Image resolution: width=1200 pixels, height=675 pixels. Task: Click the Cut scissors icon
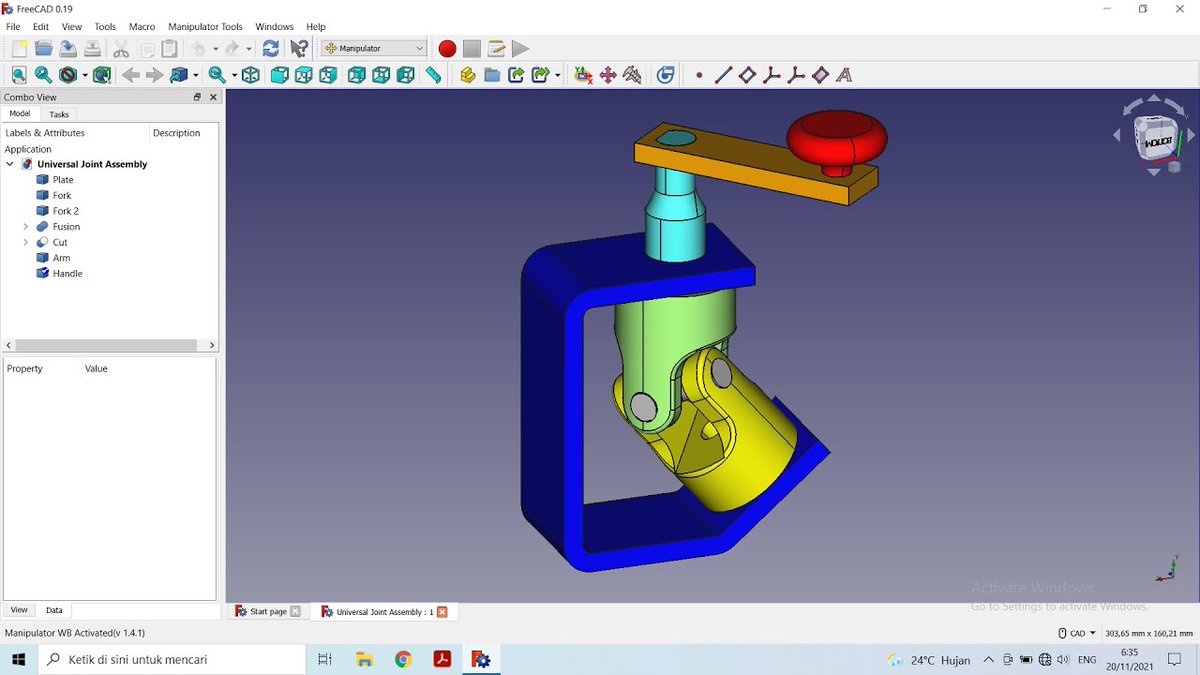121,48
